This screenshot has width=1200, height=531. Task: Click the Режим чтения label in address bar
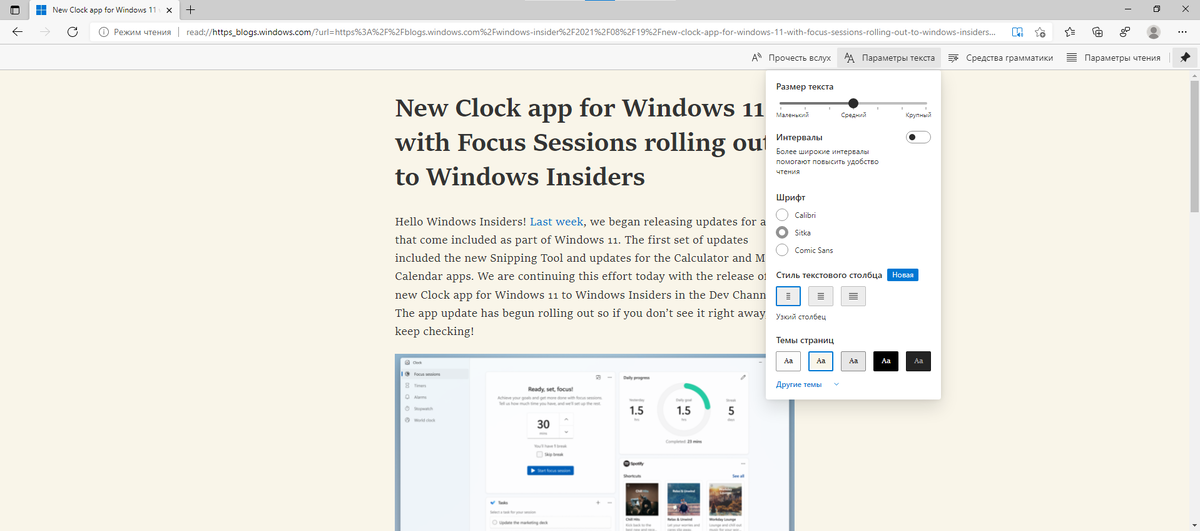pos(143,32)
